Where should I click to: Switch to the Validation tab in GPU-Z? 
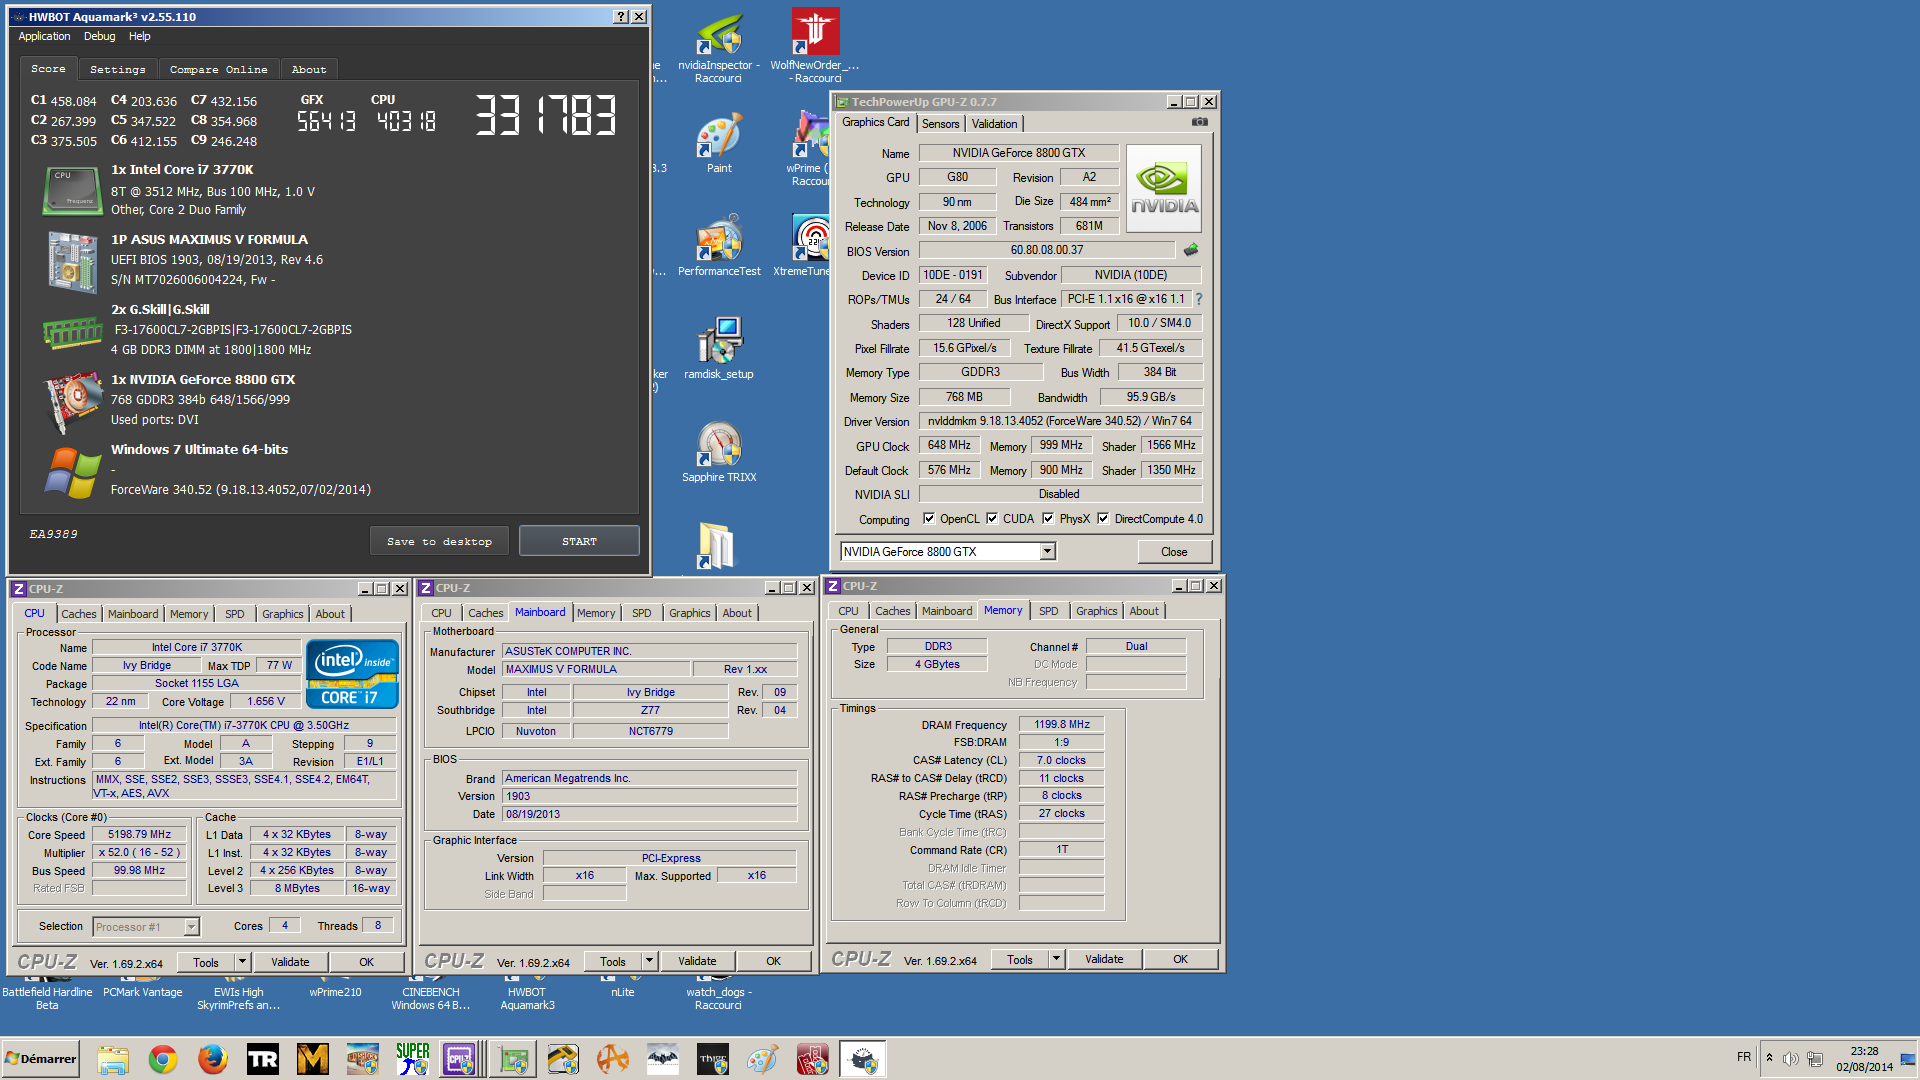(x=994, y=124)
